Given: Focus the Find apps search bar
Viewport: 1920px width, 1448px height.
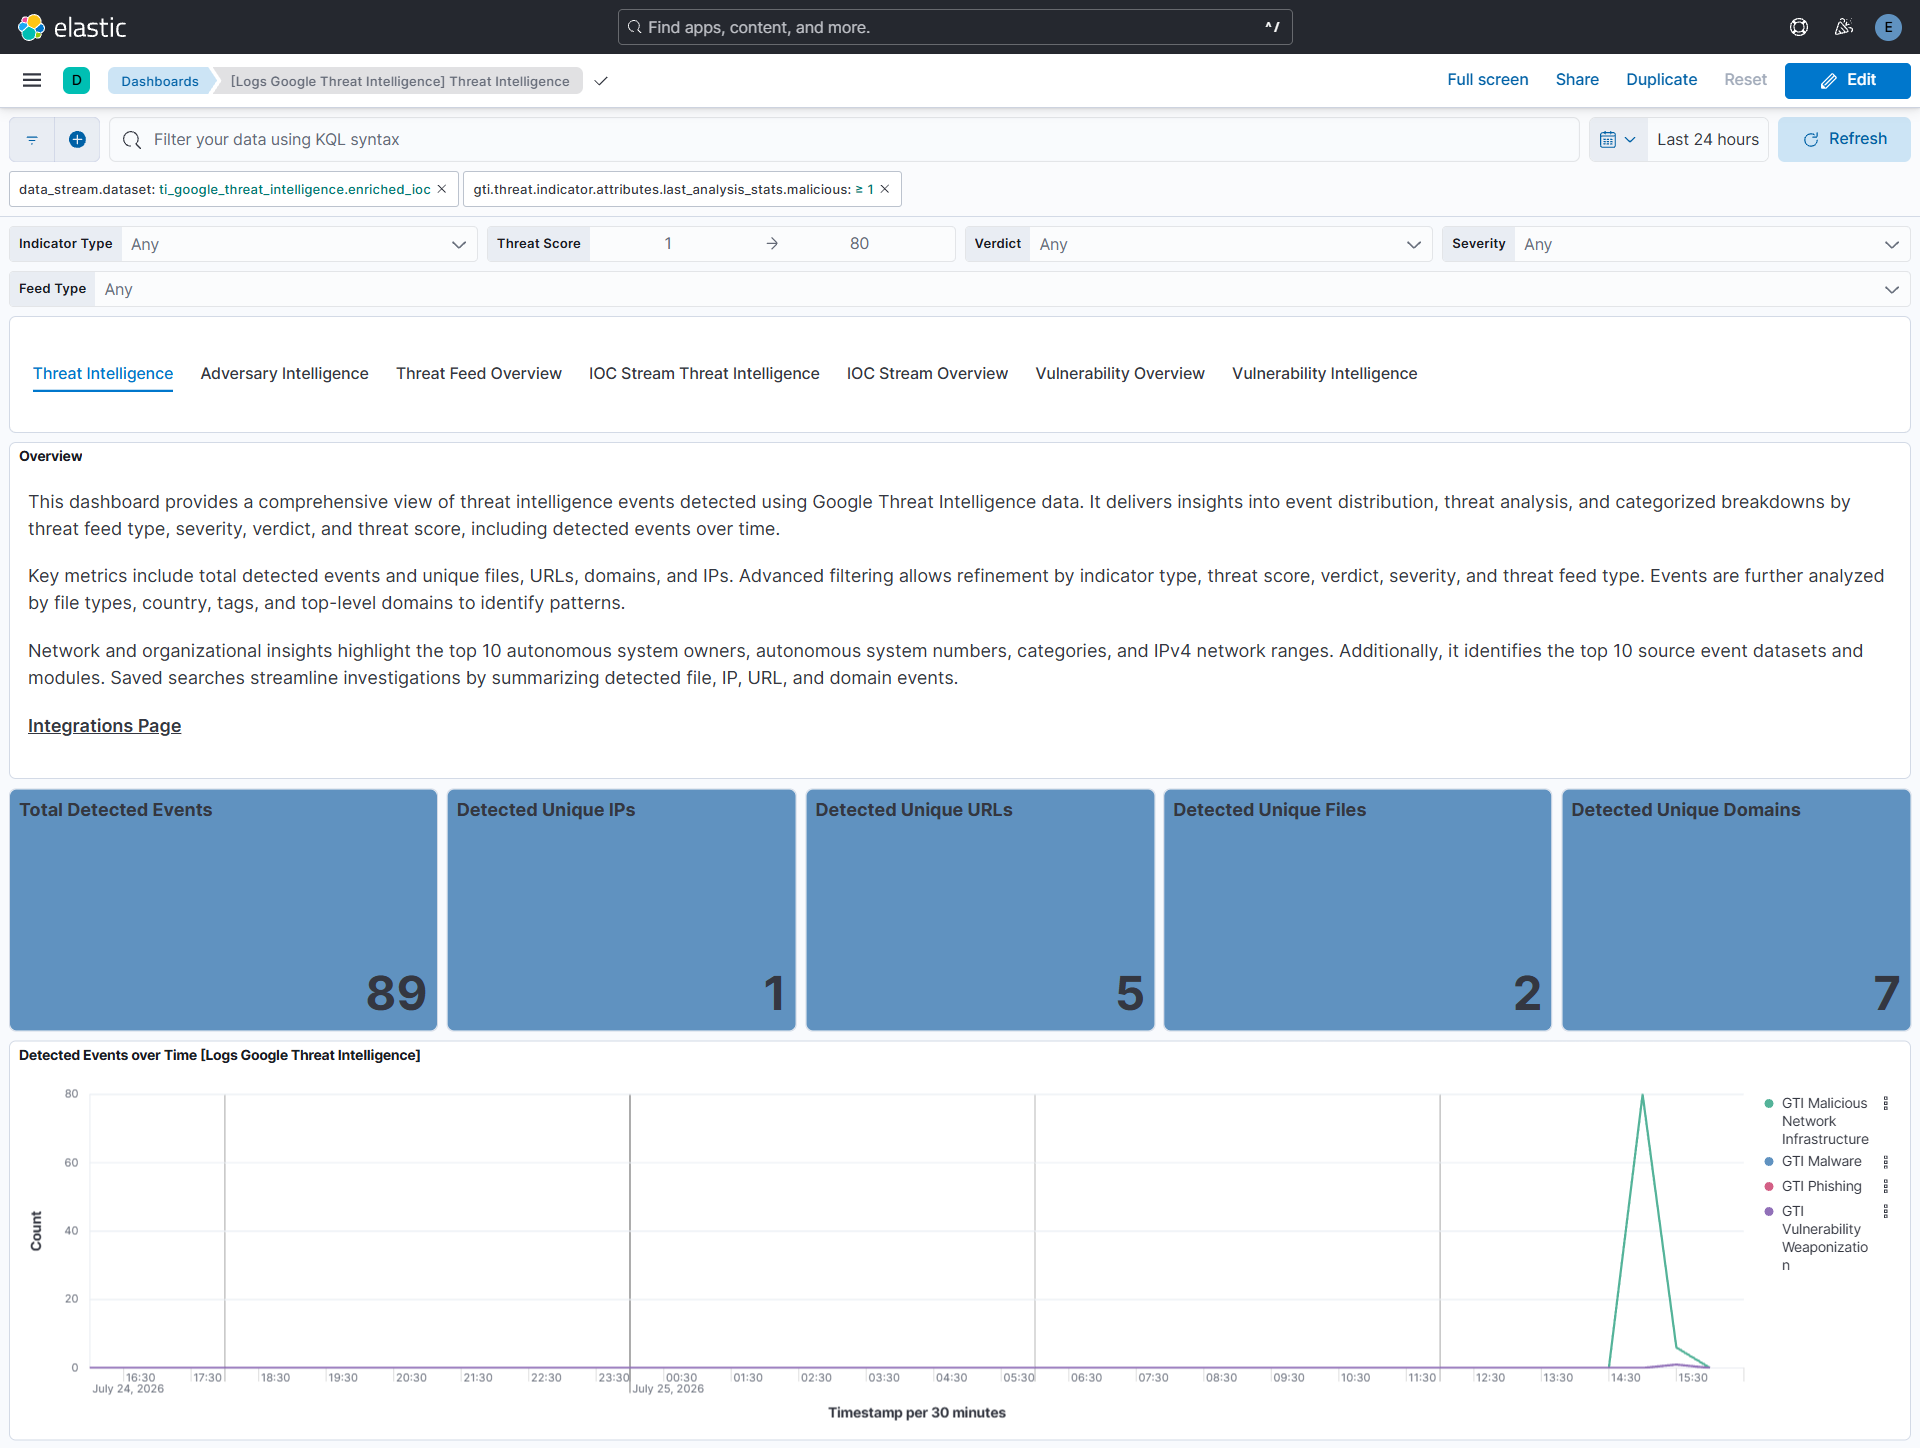Looking at the screenshot, I should point(955,27).
